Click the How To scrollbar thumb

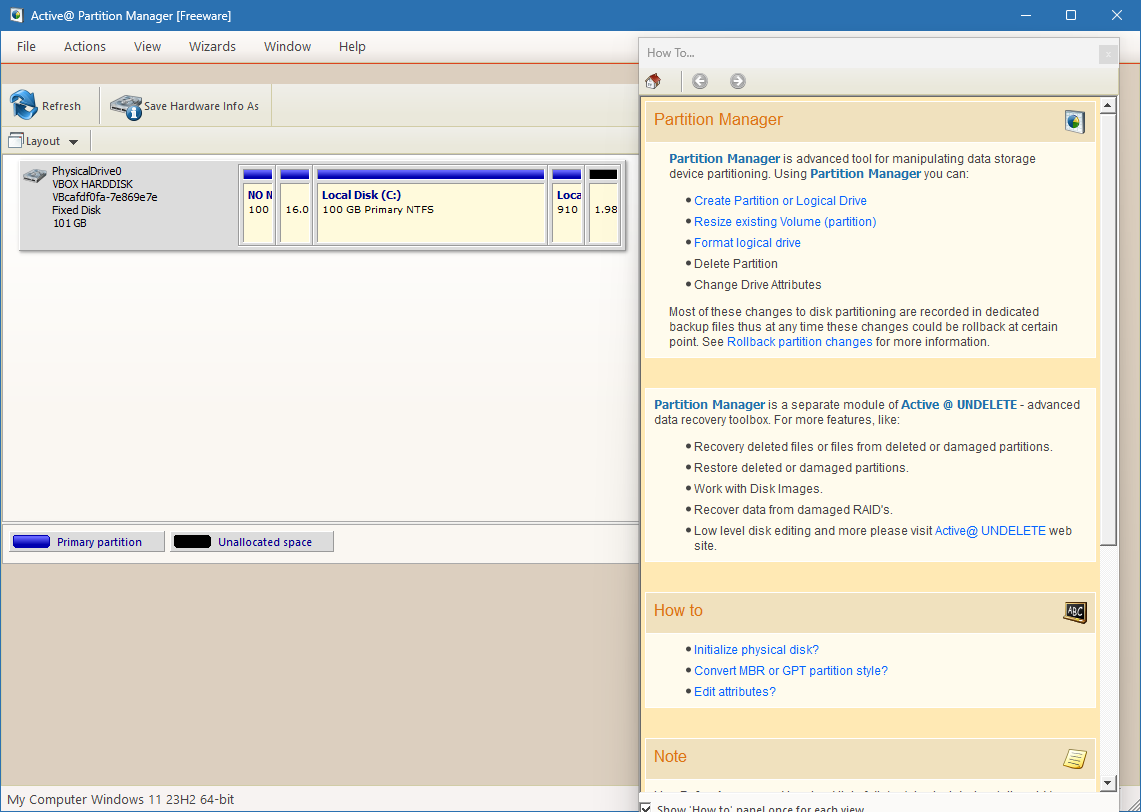click(x=1108, y=330)
